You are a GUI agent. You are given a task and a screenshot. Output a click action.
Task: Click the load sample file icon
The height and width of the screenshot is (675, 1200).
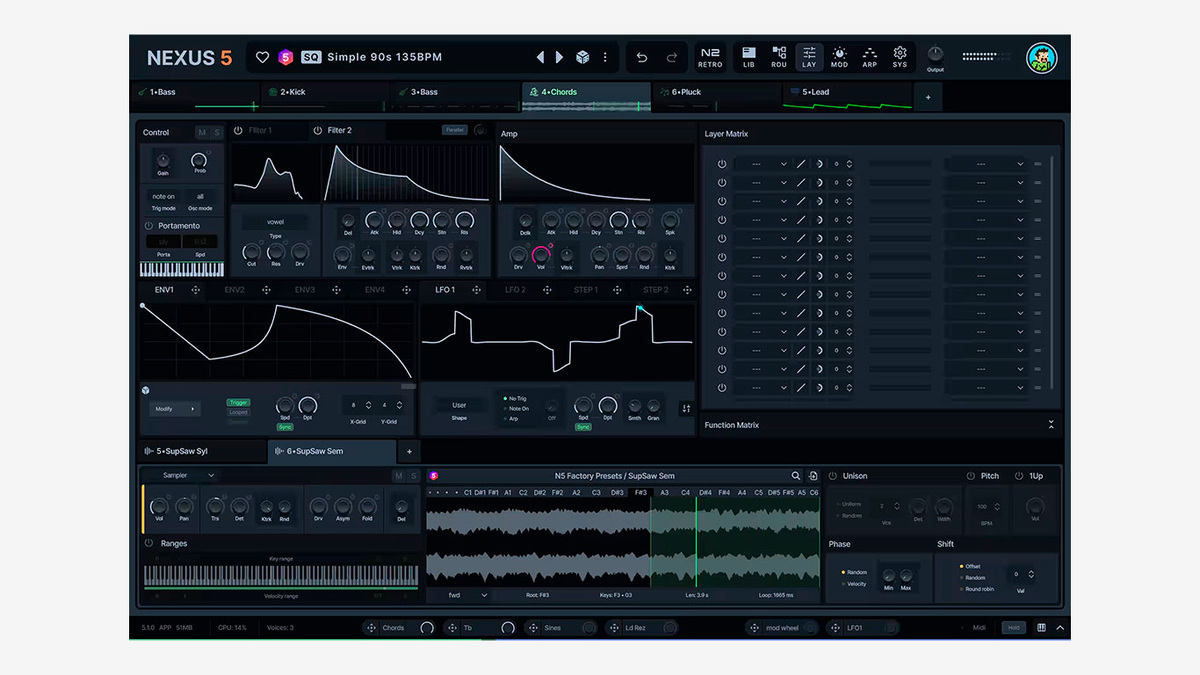point(813,476)
